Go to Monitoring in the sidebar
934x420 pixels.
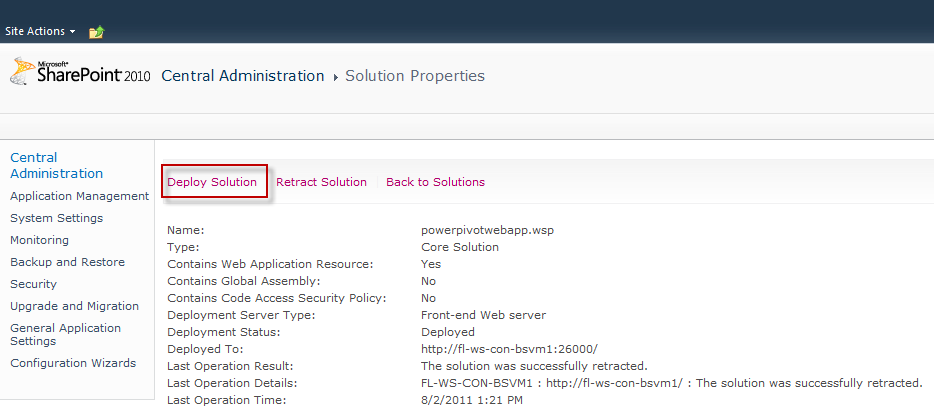click(x=39, y=240)
